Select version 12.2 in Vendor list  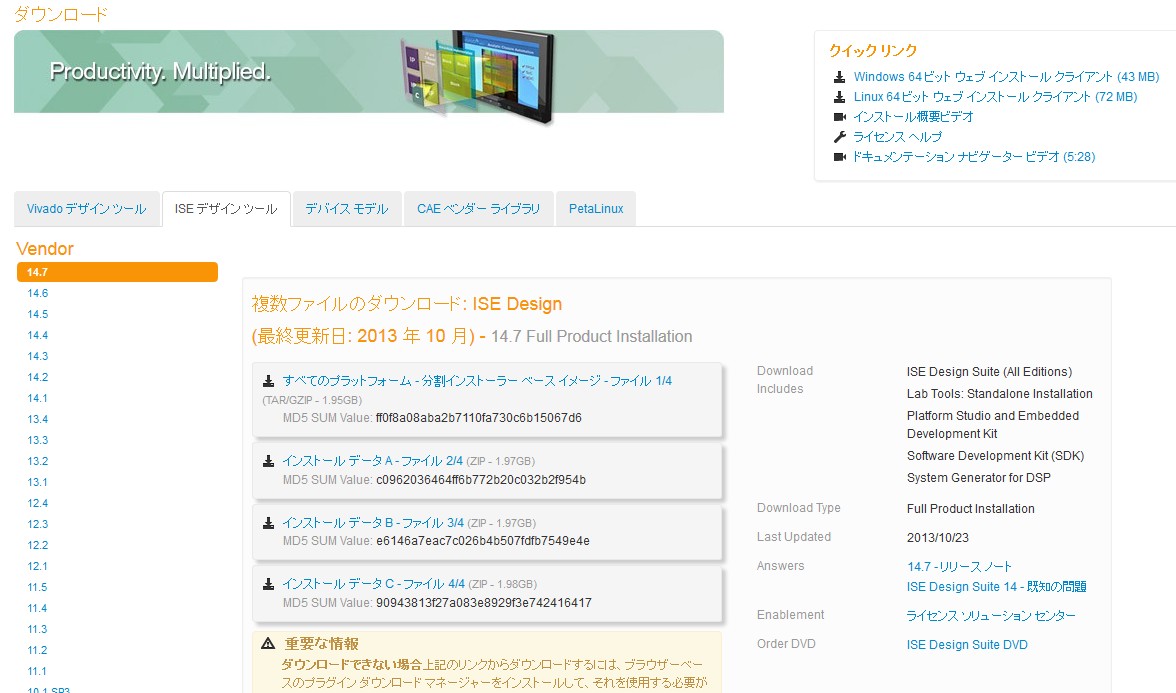38,545
